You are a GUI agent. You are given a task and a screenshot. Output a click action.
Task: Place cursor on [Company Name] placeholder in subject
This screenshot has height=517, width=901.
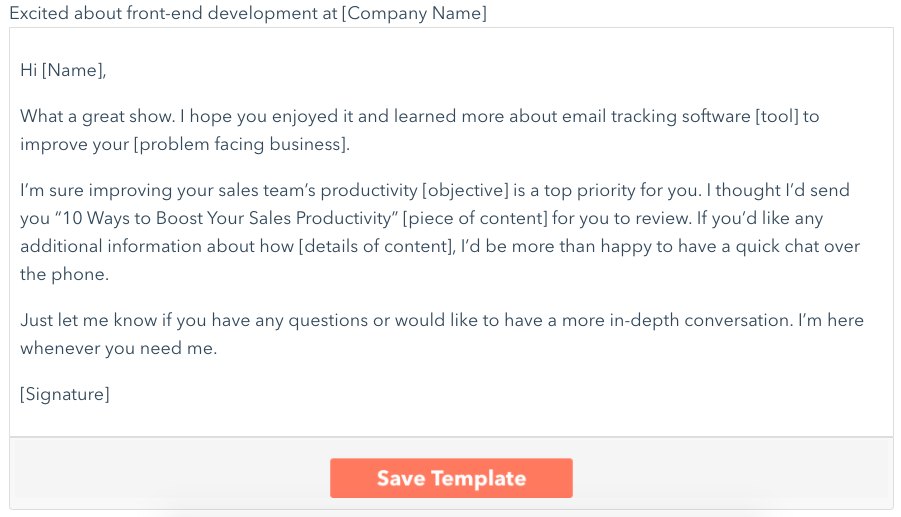[x=414, y=13]
